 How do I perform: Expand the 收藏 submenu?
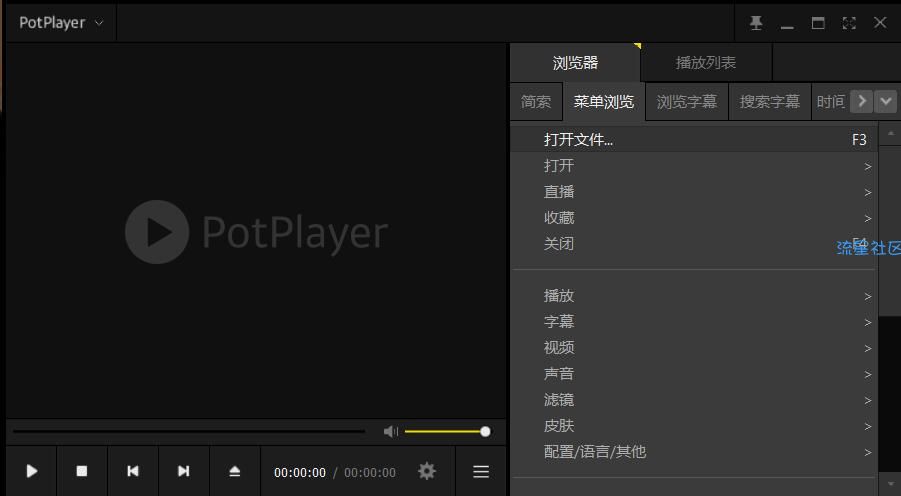[x=694, y=218]
